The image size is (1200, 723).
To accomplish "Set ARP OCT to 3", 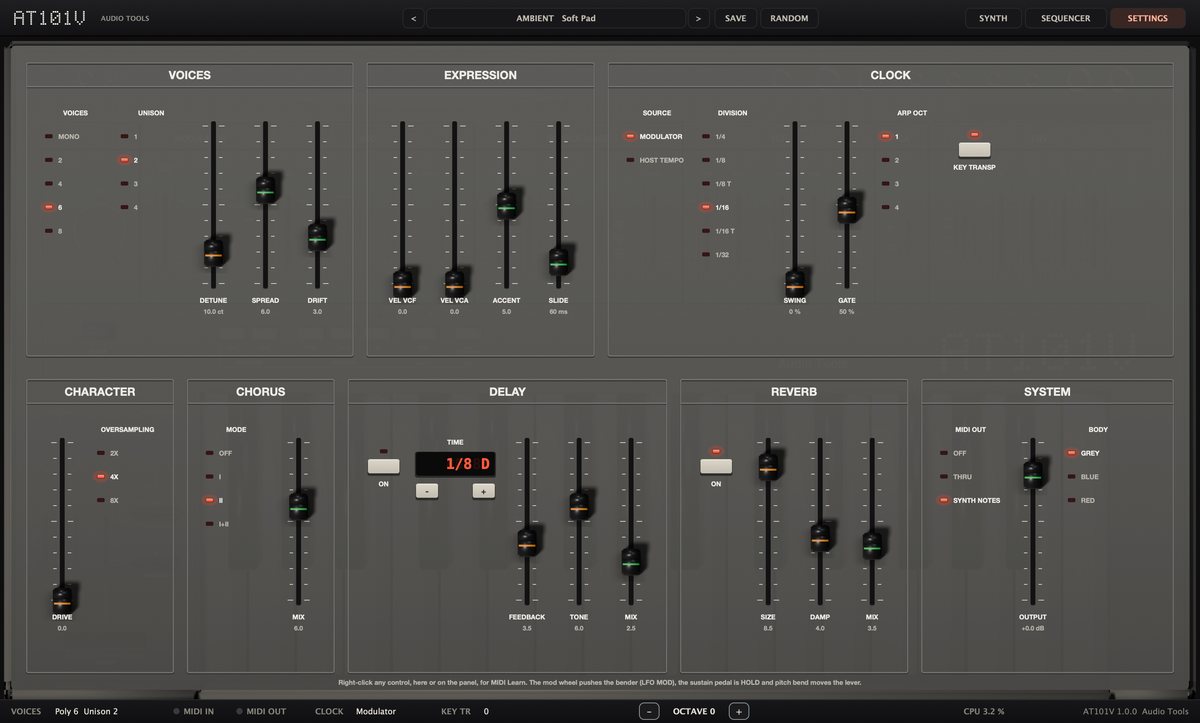I will [x=890, y=184].
